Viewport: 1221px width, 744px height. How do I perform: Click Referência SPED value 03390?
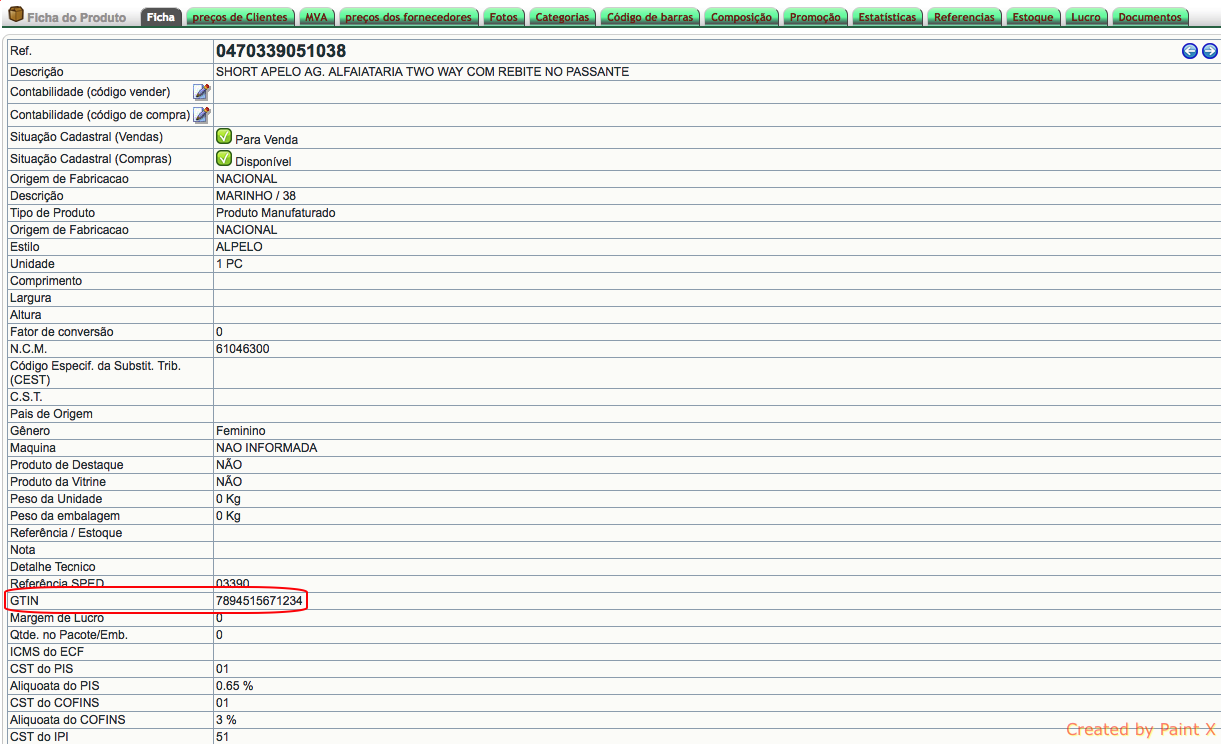[233, 583]
